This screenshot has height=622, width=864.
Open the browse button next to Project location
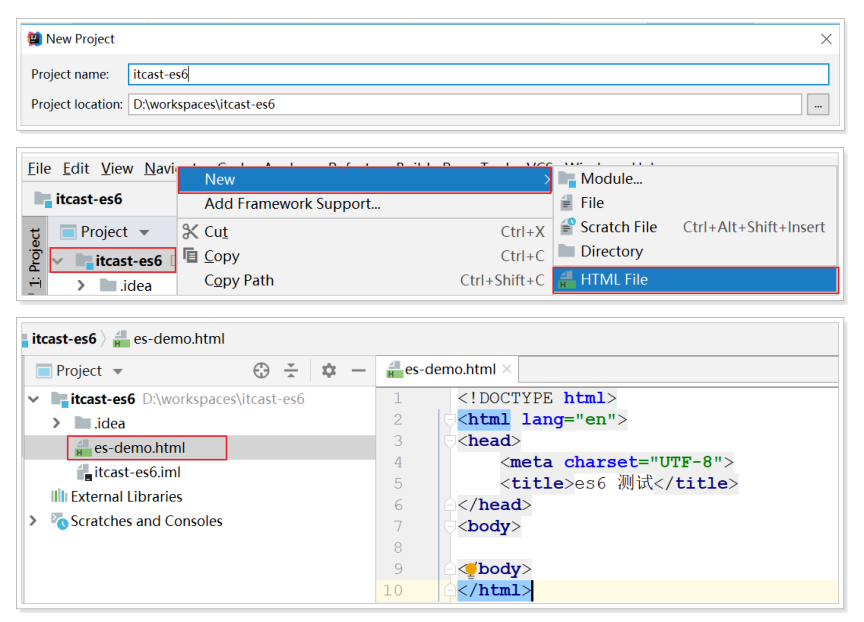tap(818, 104)
